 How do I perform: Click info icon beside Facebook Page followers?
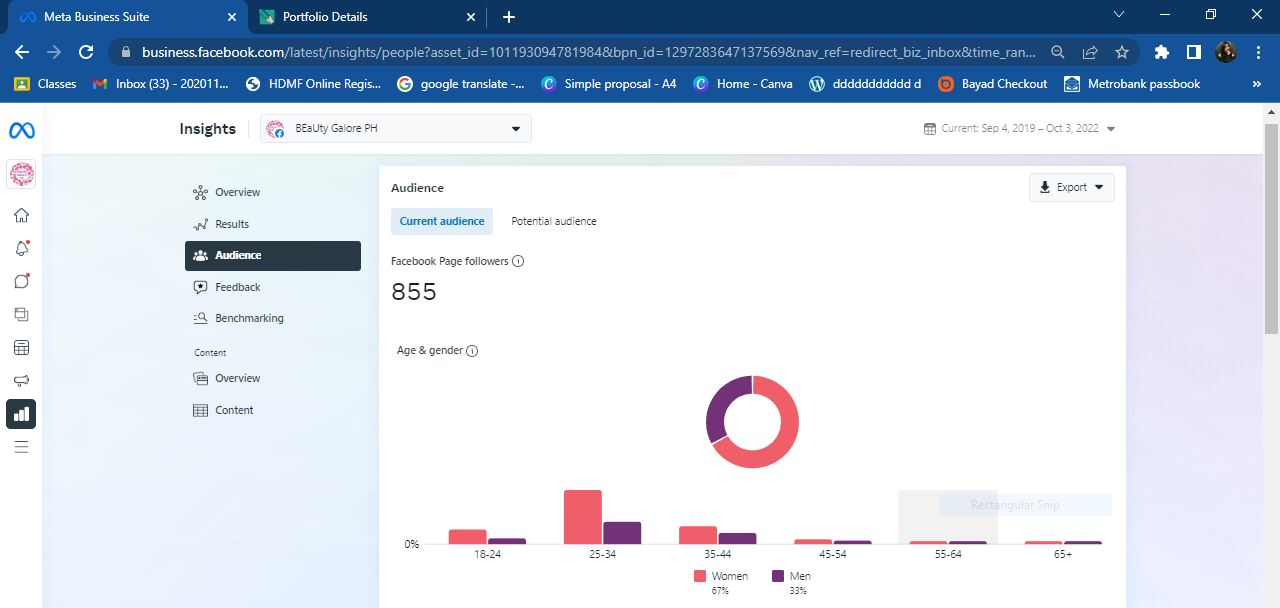(518, 261)
